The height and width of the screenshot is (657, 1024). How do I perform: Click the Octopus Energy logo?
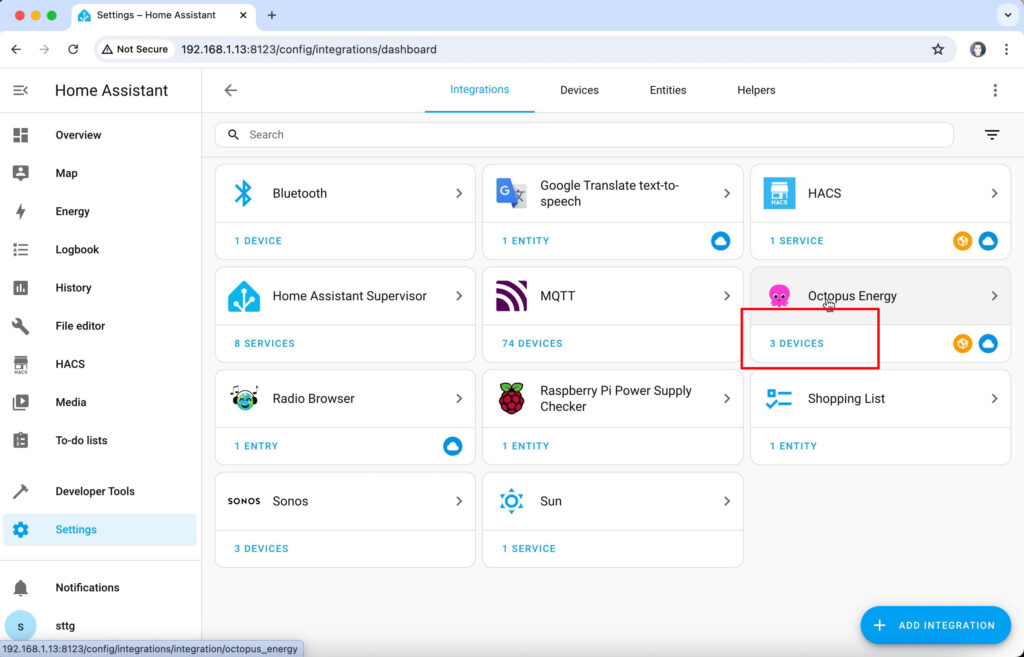coord(779,296)
